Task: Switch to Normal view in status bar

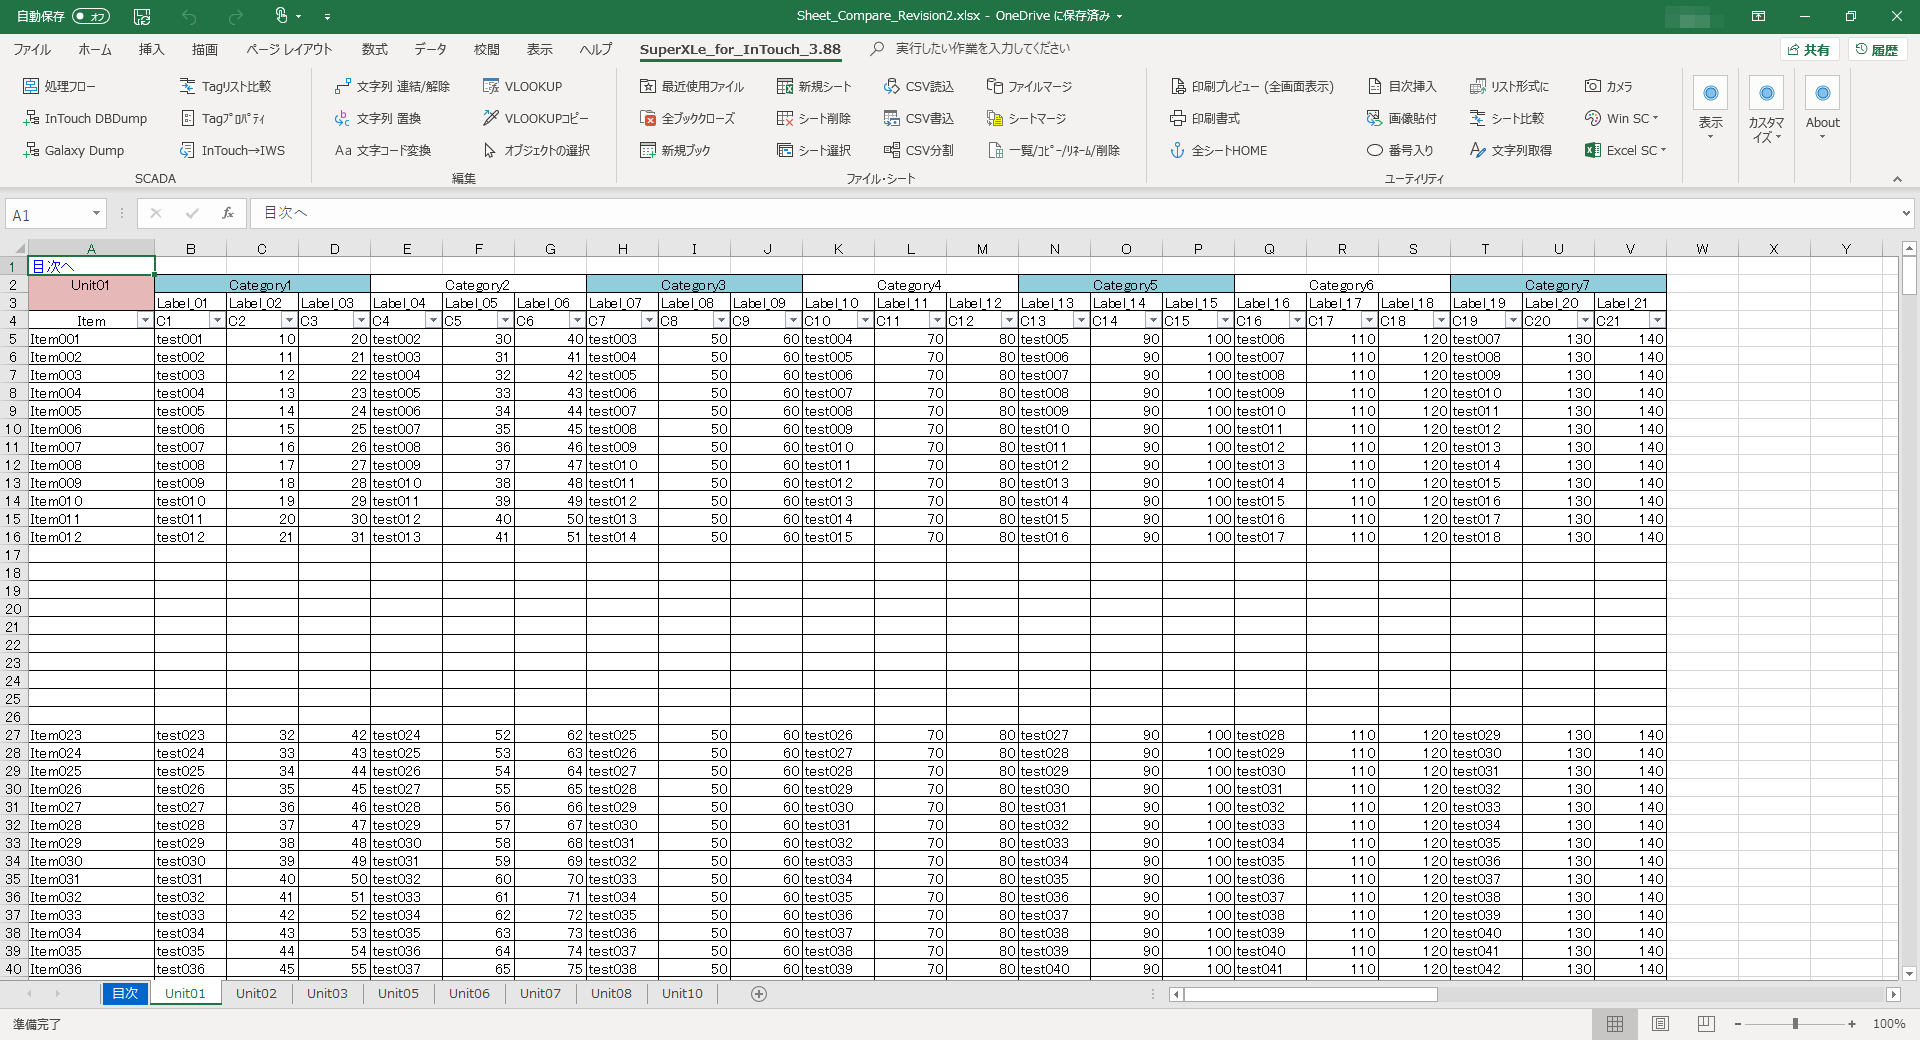Action: (x=1614, y=1024)
